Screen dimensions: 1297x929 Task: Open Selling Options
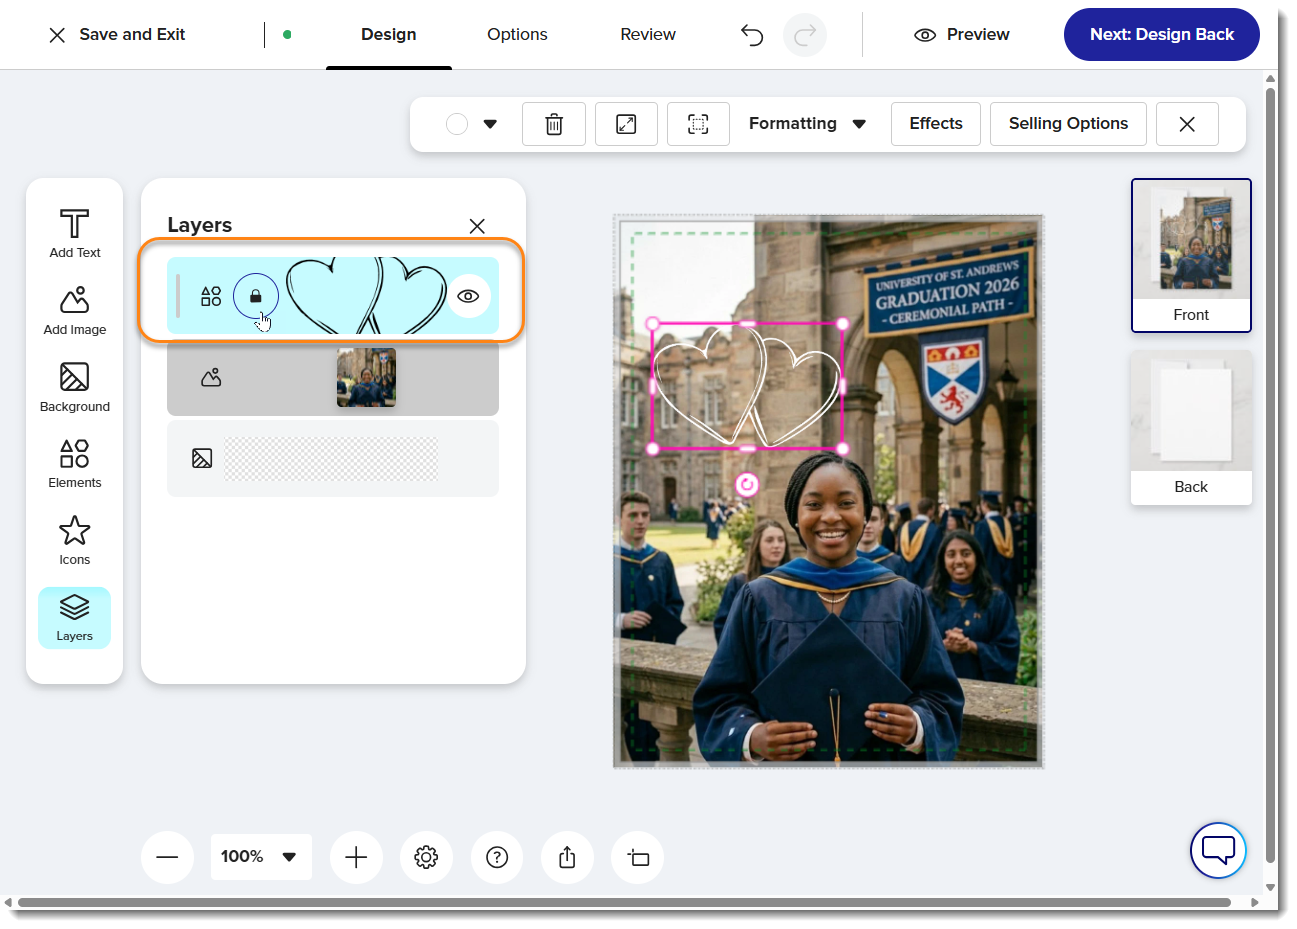click(x=1067, y=124)
